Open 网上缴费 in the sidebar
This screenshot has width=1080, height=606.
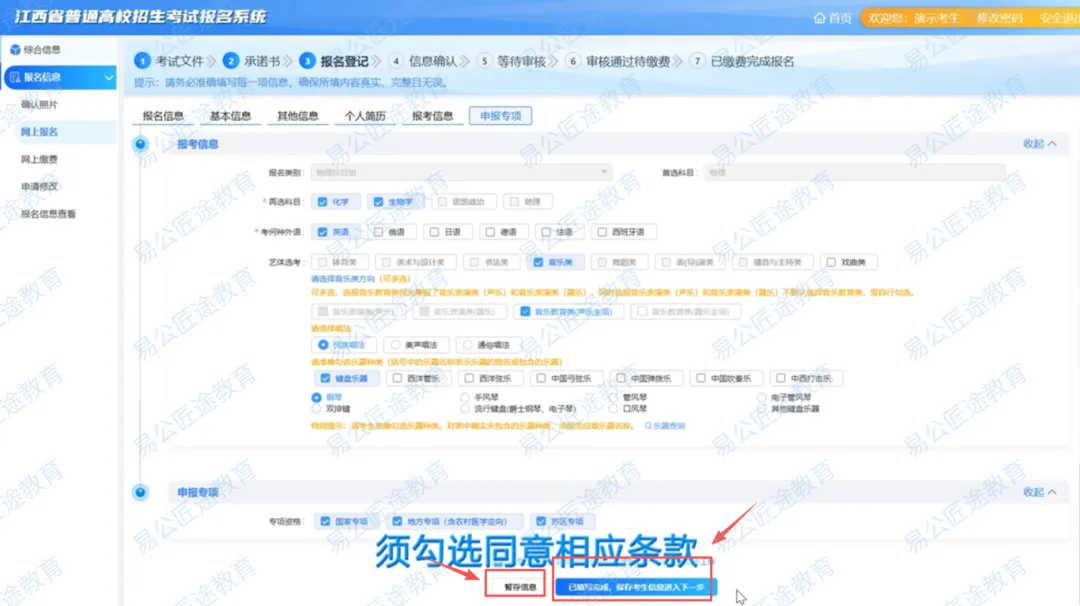[x=39, y=159]
